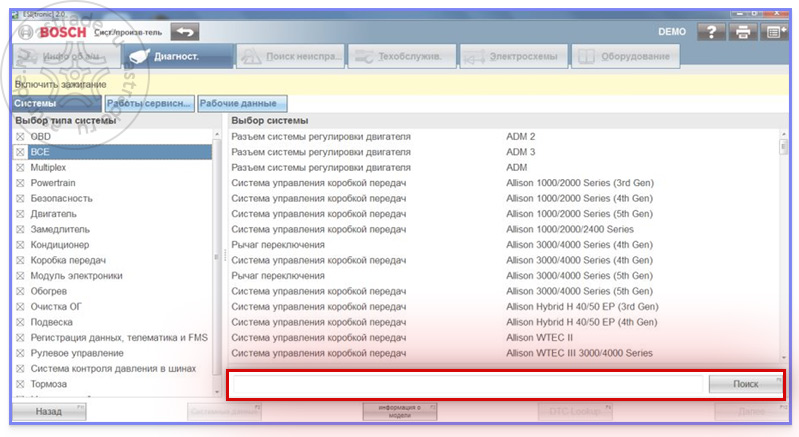
Task: Choose Allison Hybrid H 40/50 EP (3rd Gen)
Action: point(503,307)
